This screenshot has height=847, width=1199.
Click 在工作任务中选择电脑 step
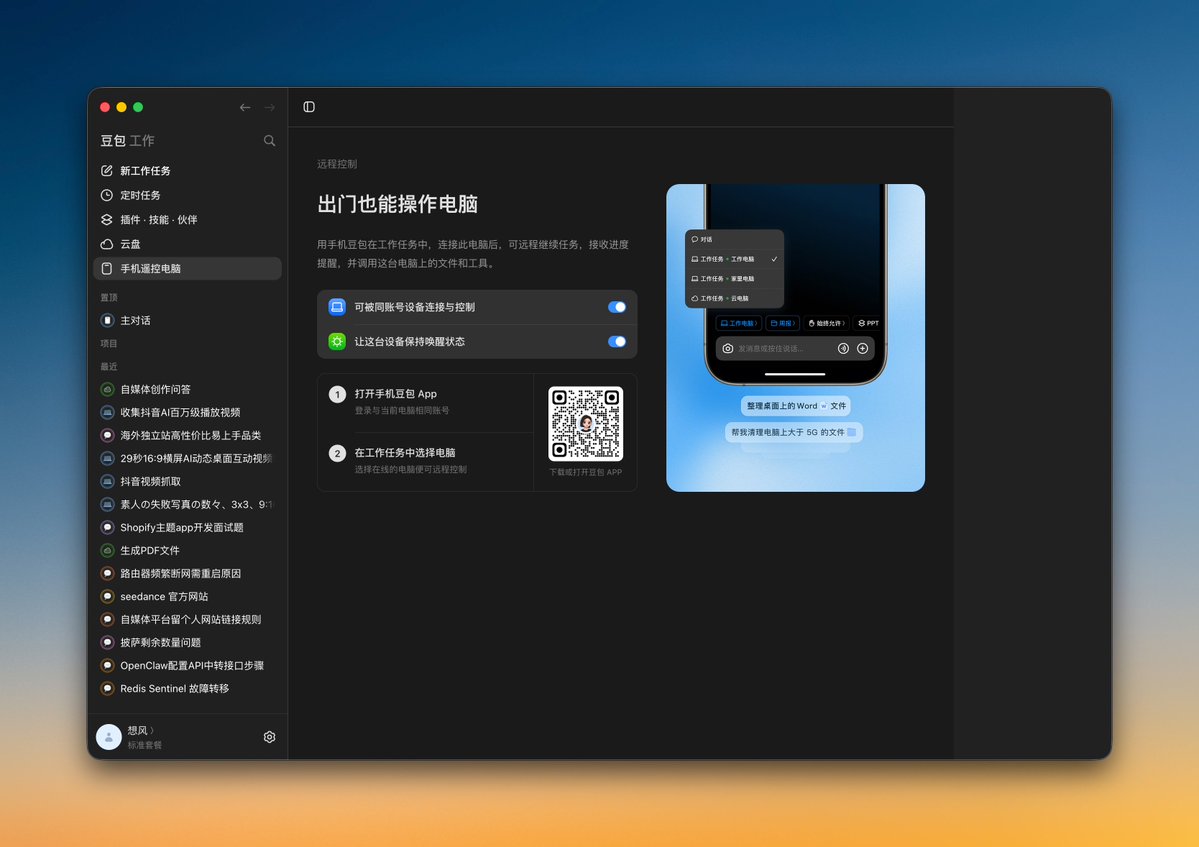(x=405, y=453)
